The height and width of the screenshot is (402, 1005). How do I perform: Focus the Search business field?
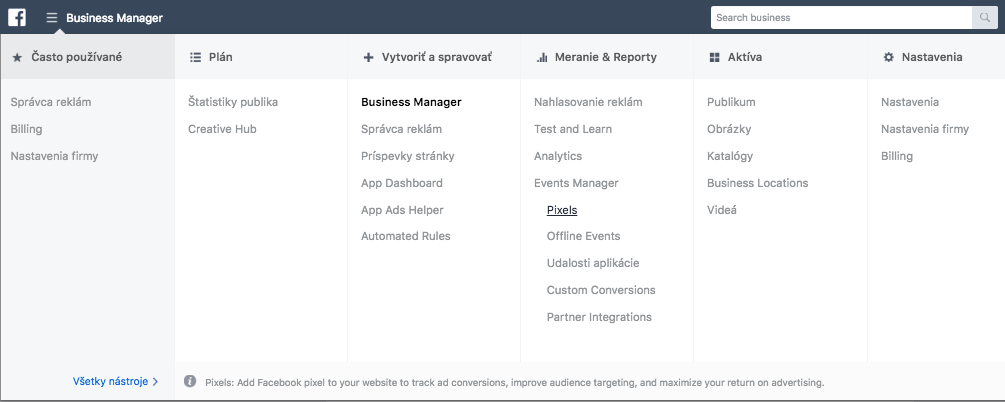click(841, 17)
